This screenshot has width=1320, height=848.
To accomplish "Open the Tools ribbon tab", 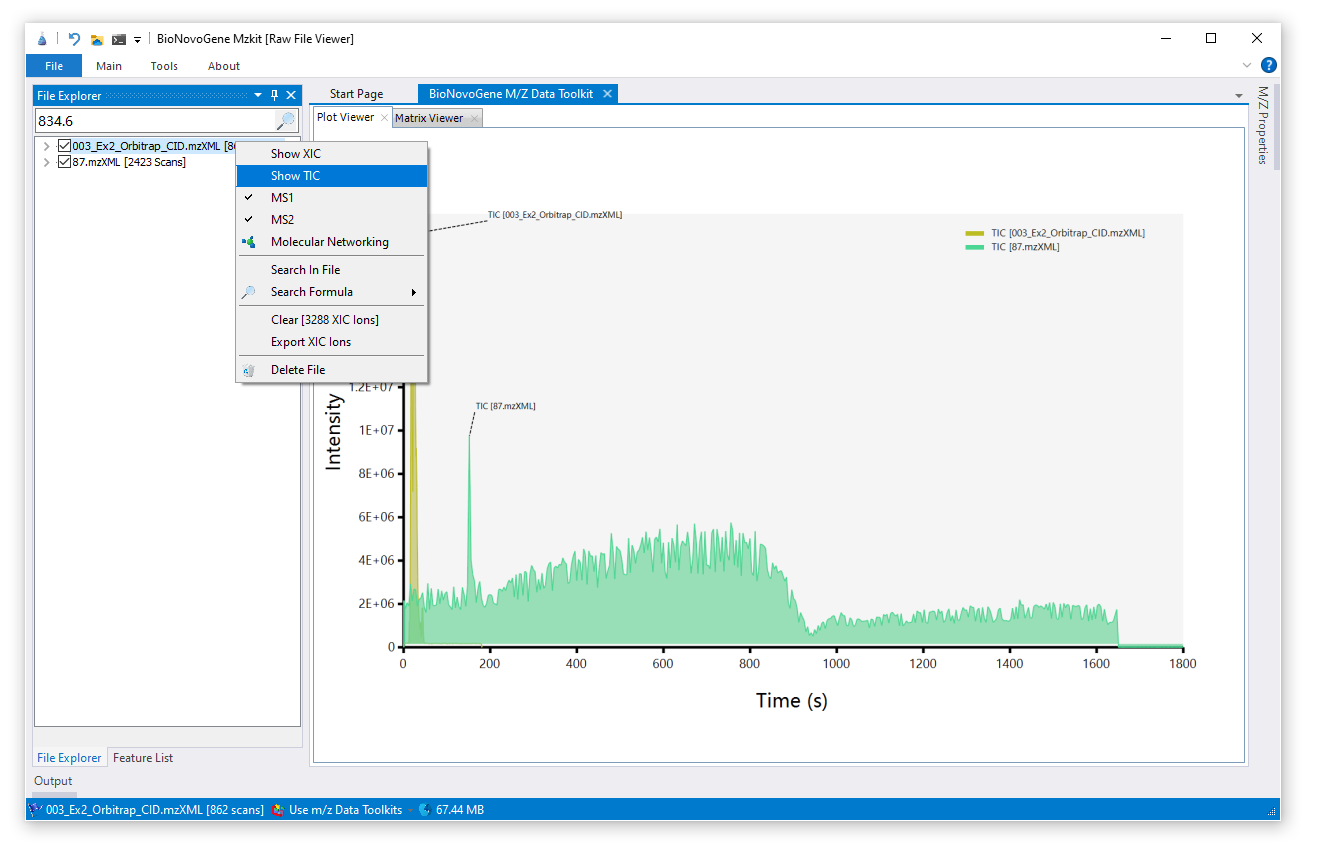I will pos(164,66).
